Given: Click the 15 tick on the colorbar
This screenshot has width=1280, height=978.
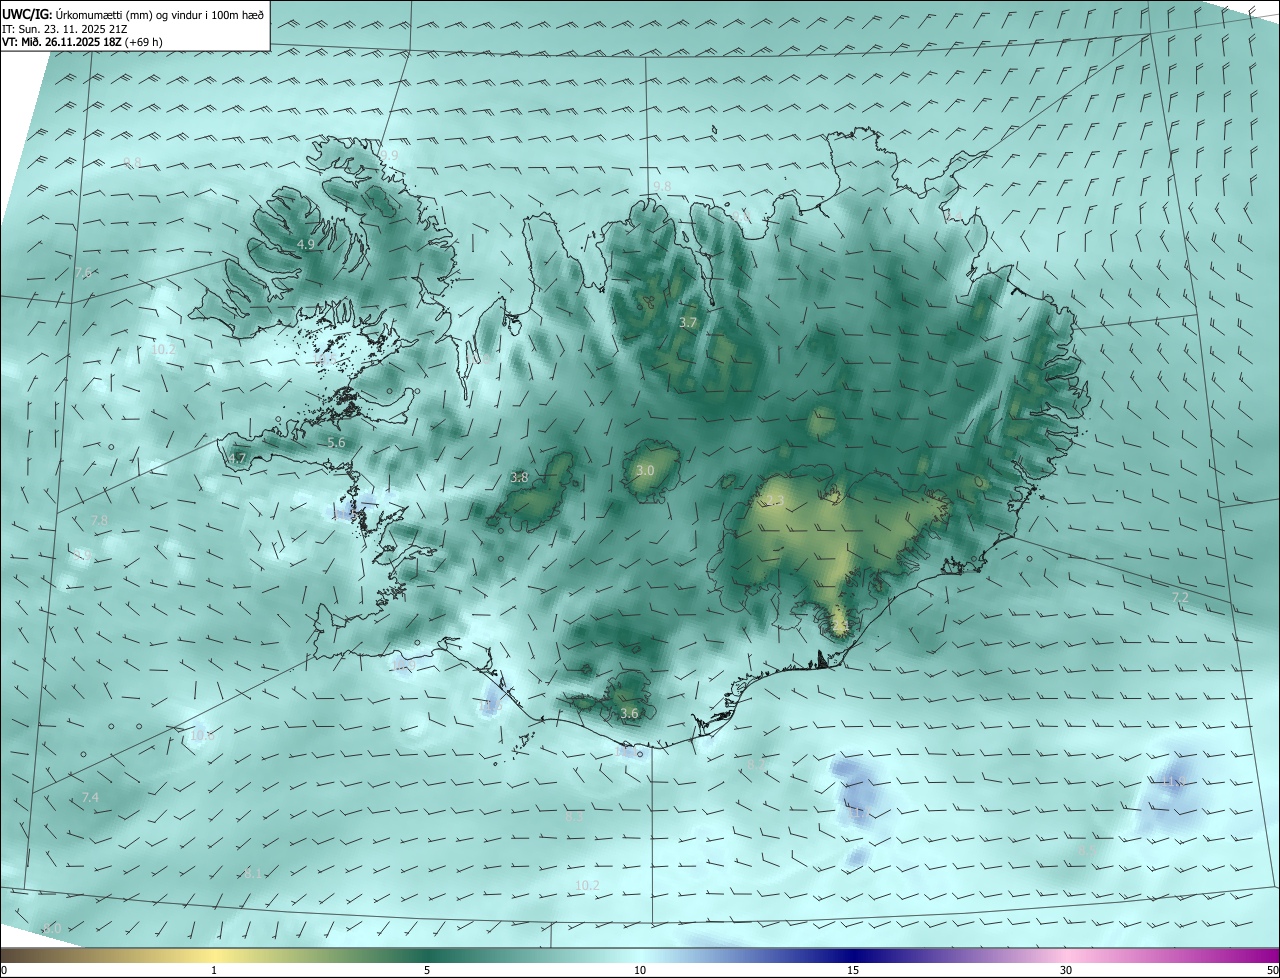Looking at the screenshot, I should coord(853,970).
